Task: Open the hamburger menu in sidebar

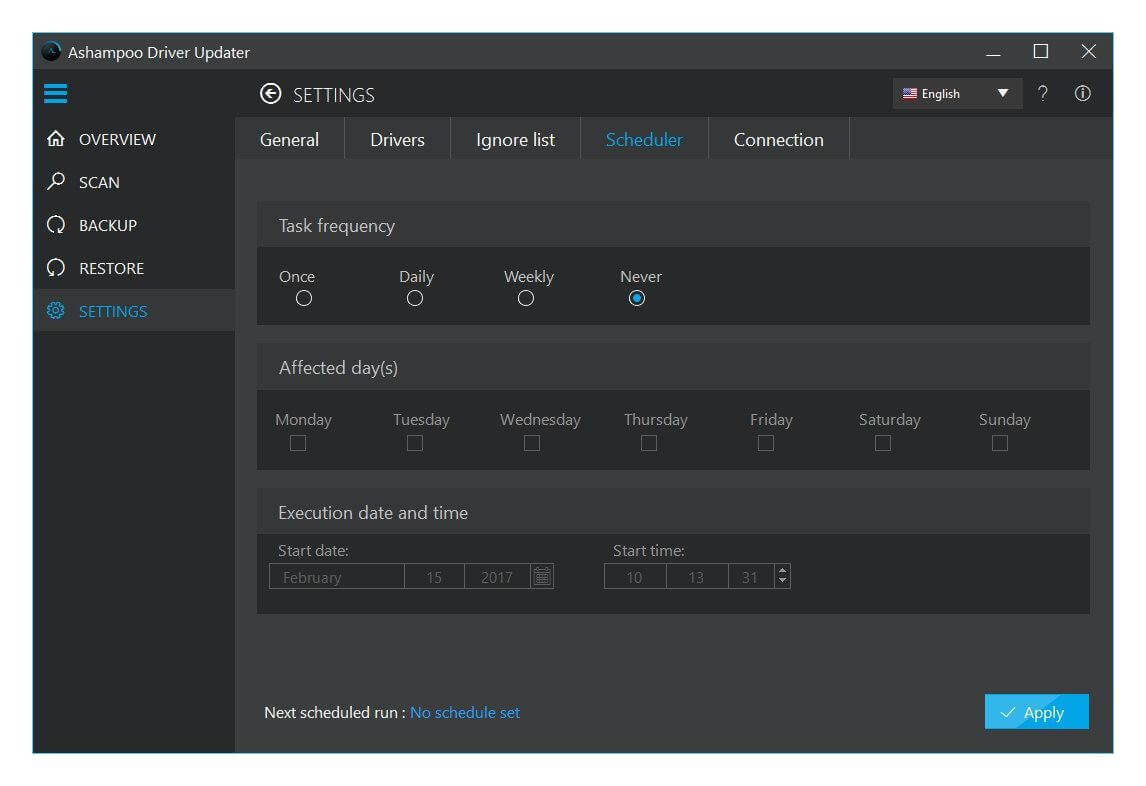Action: pos(55,93)
